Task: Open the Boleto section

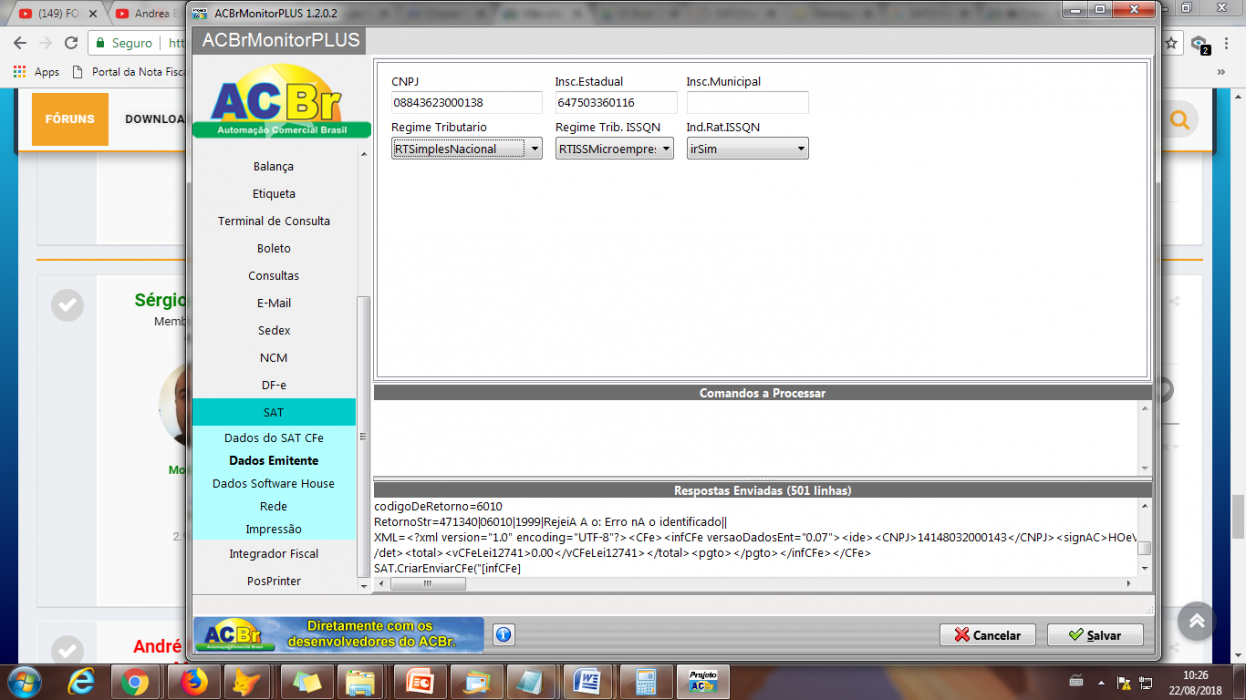Action: click(274, 248)
